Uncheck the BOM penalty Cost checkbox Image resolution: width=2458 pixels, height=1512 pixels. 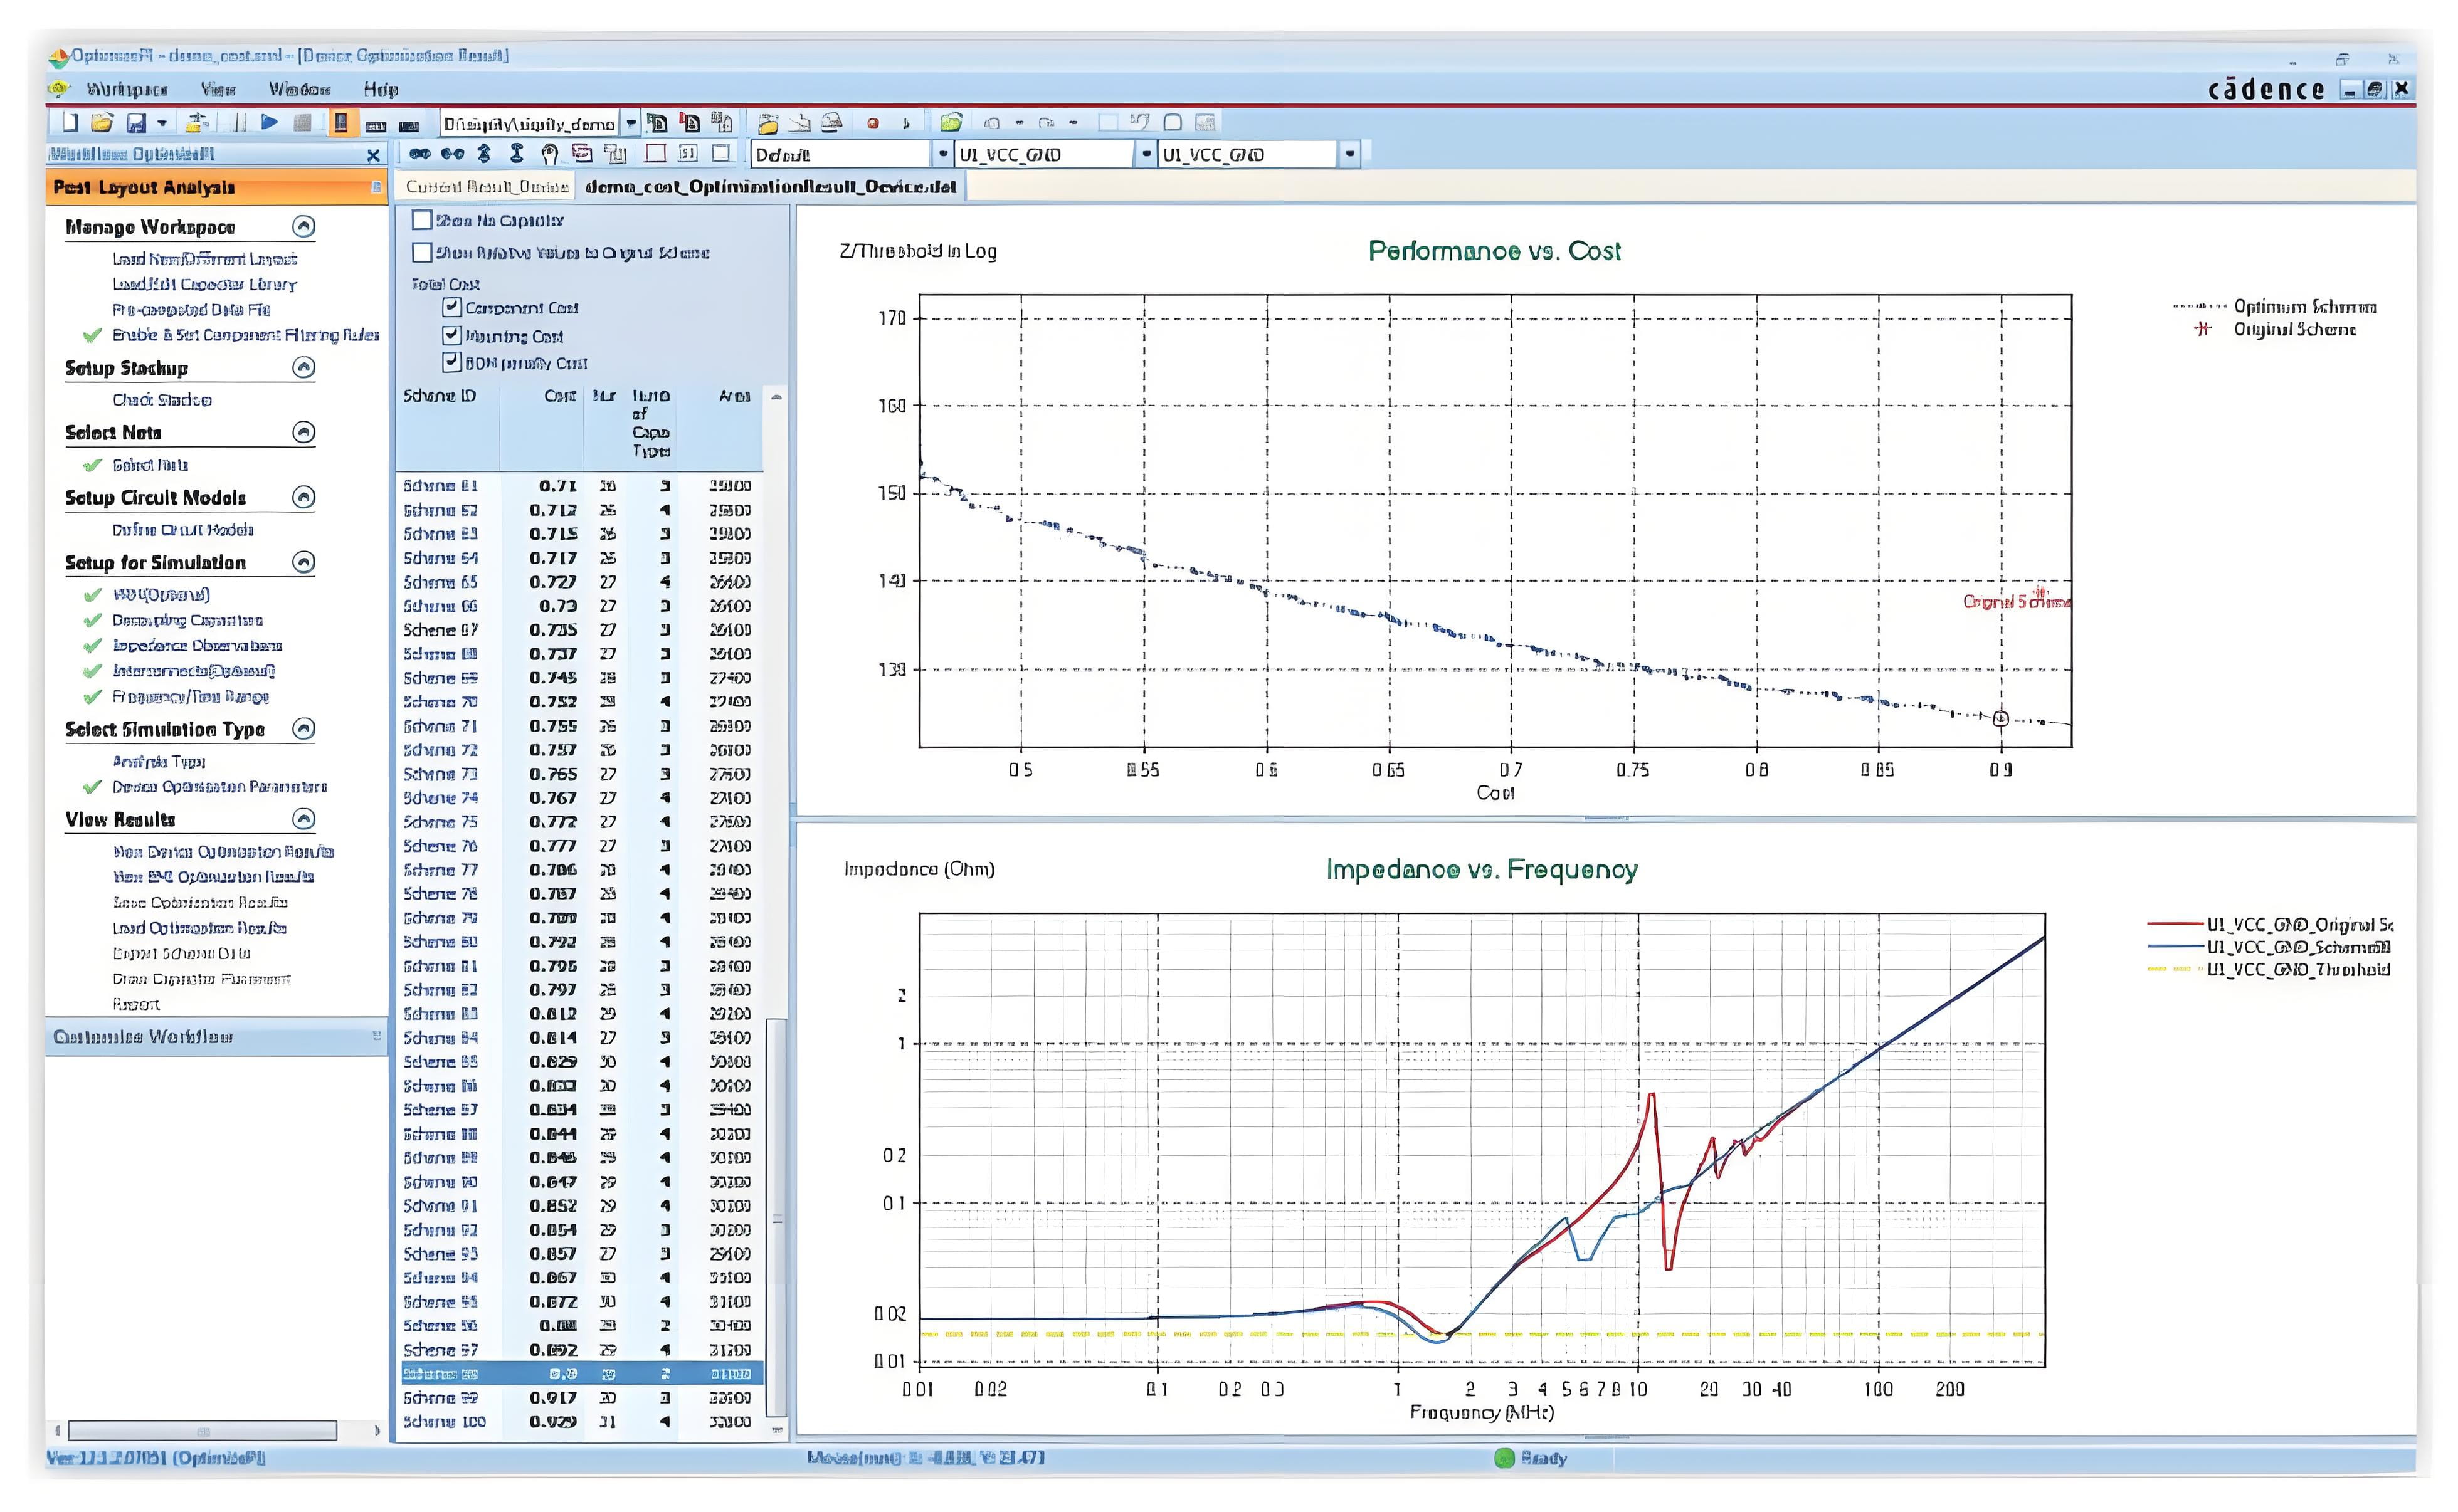click(x=452, y=362)
